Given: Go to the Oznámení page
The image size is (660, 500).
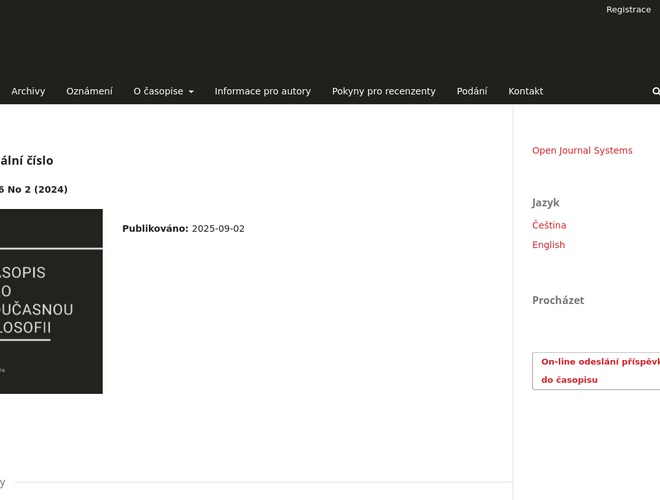Looking at the screenshot, I should (x=89, y=91).
